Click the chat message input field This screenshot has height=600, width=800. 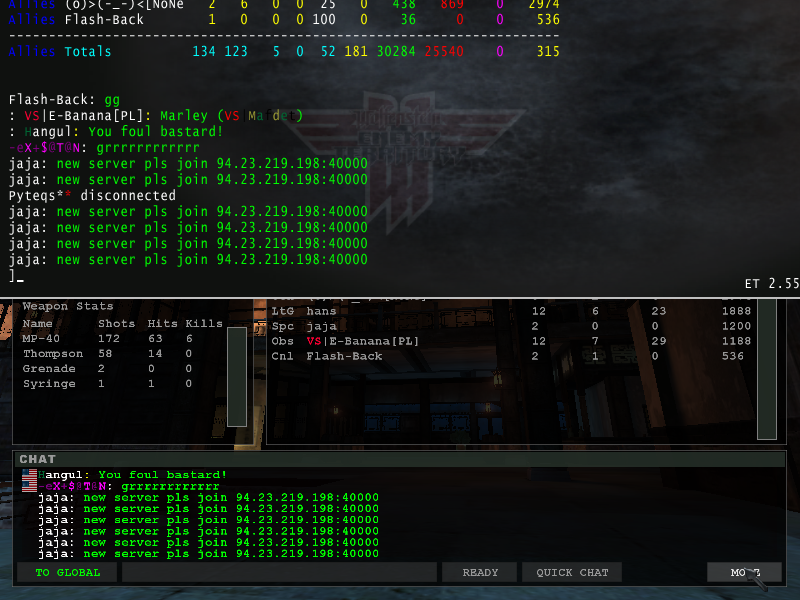(278, 573)
